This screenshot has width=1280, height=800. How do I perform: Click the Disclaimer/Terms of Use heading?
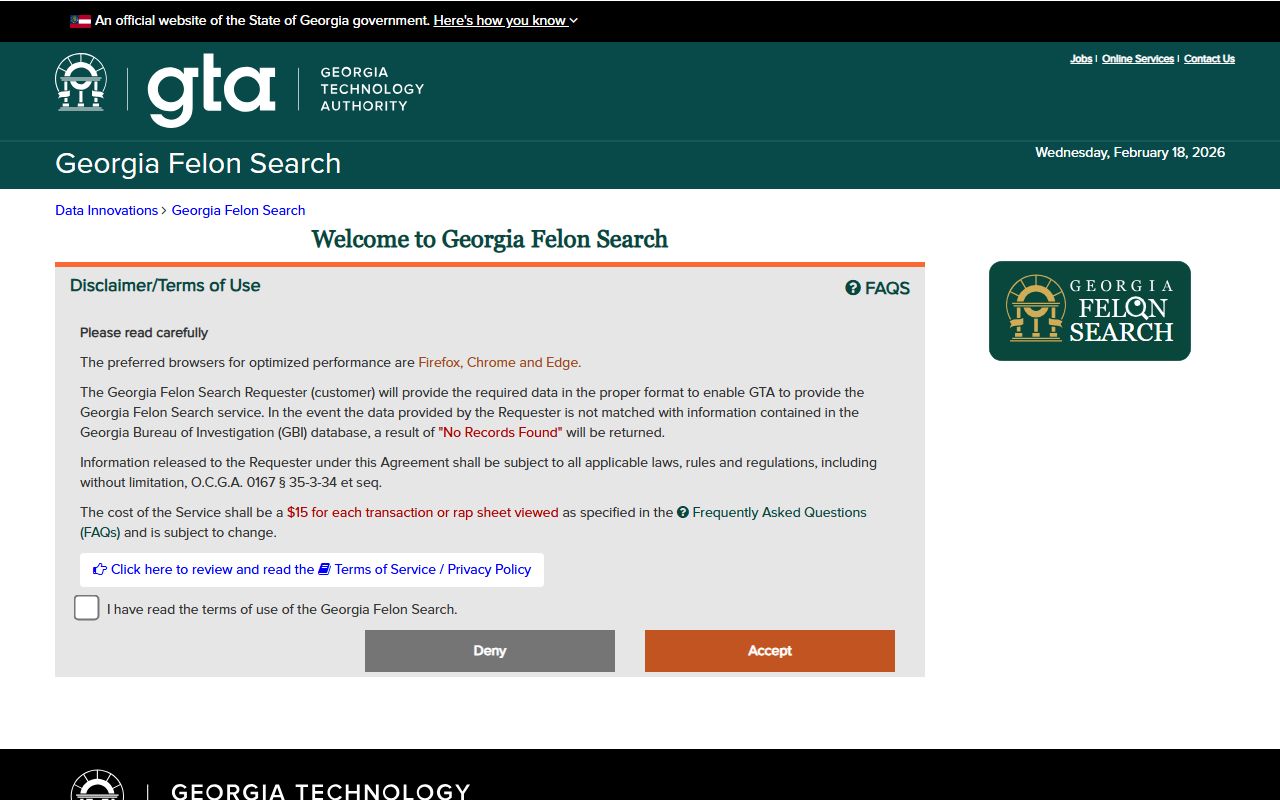[165, 285]
